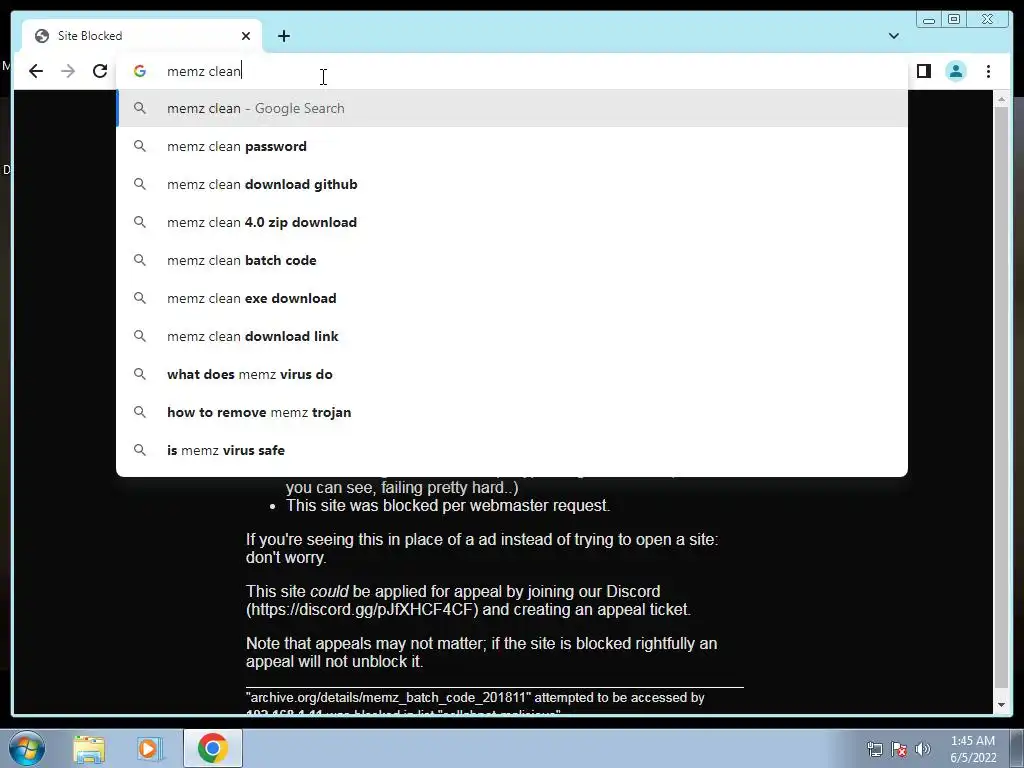This screenshot has height=768, width=1024.
Task: Launch Windows Media Player from taskbar
Action: click(149, 749)
